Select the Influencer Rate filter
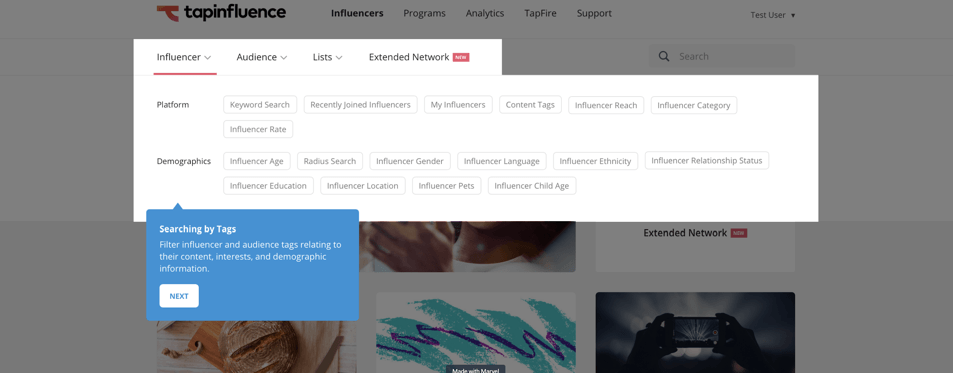This screenshot has width=953, height=373. 258,129
